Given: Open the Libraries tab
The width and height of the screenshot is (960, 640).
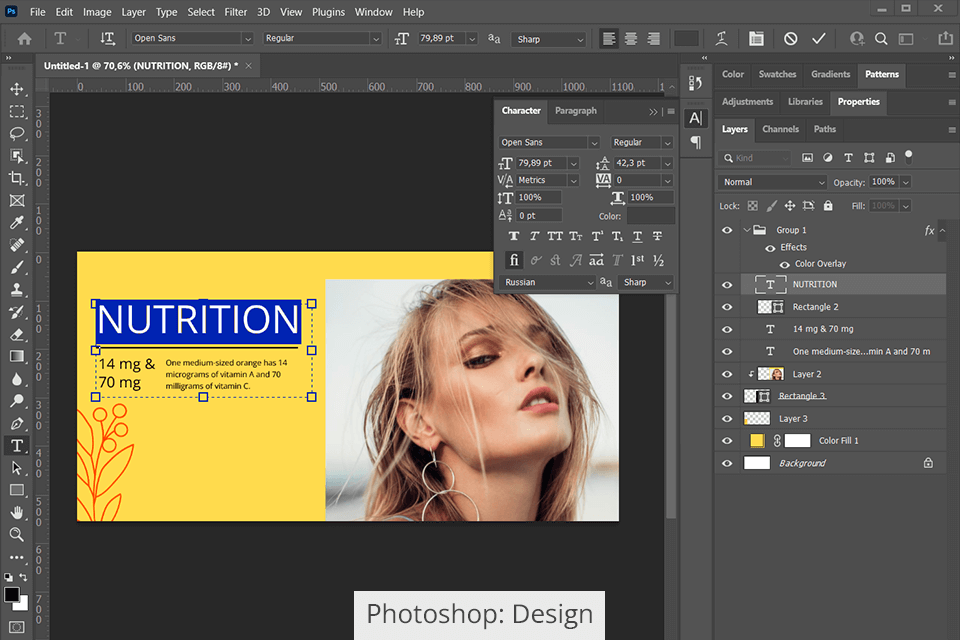Looking at the screenshot, I should pos(805,102).
